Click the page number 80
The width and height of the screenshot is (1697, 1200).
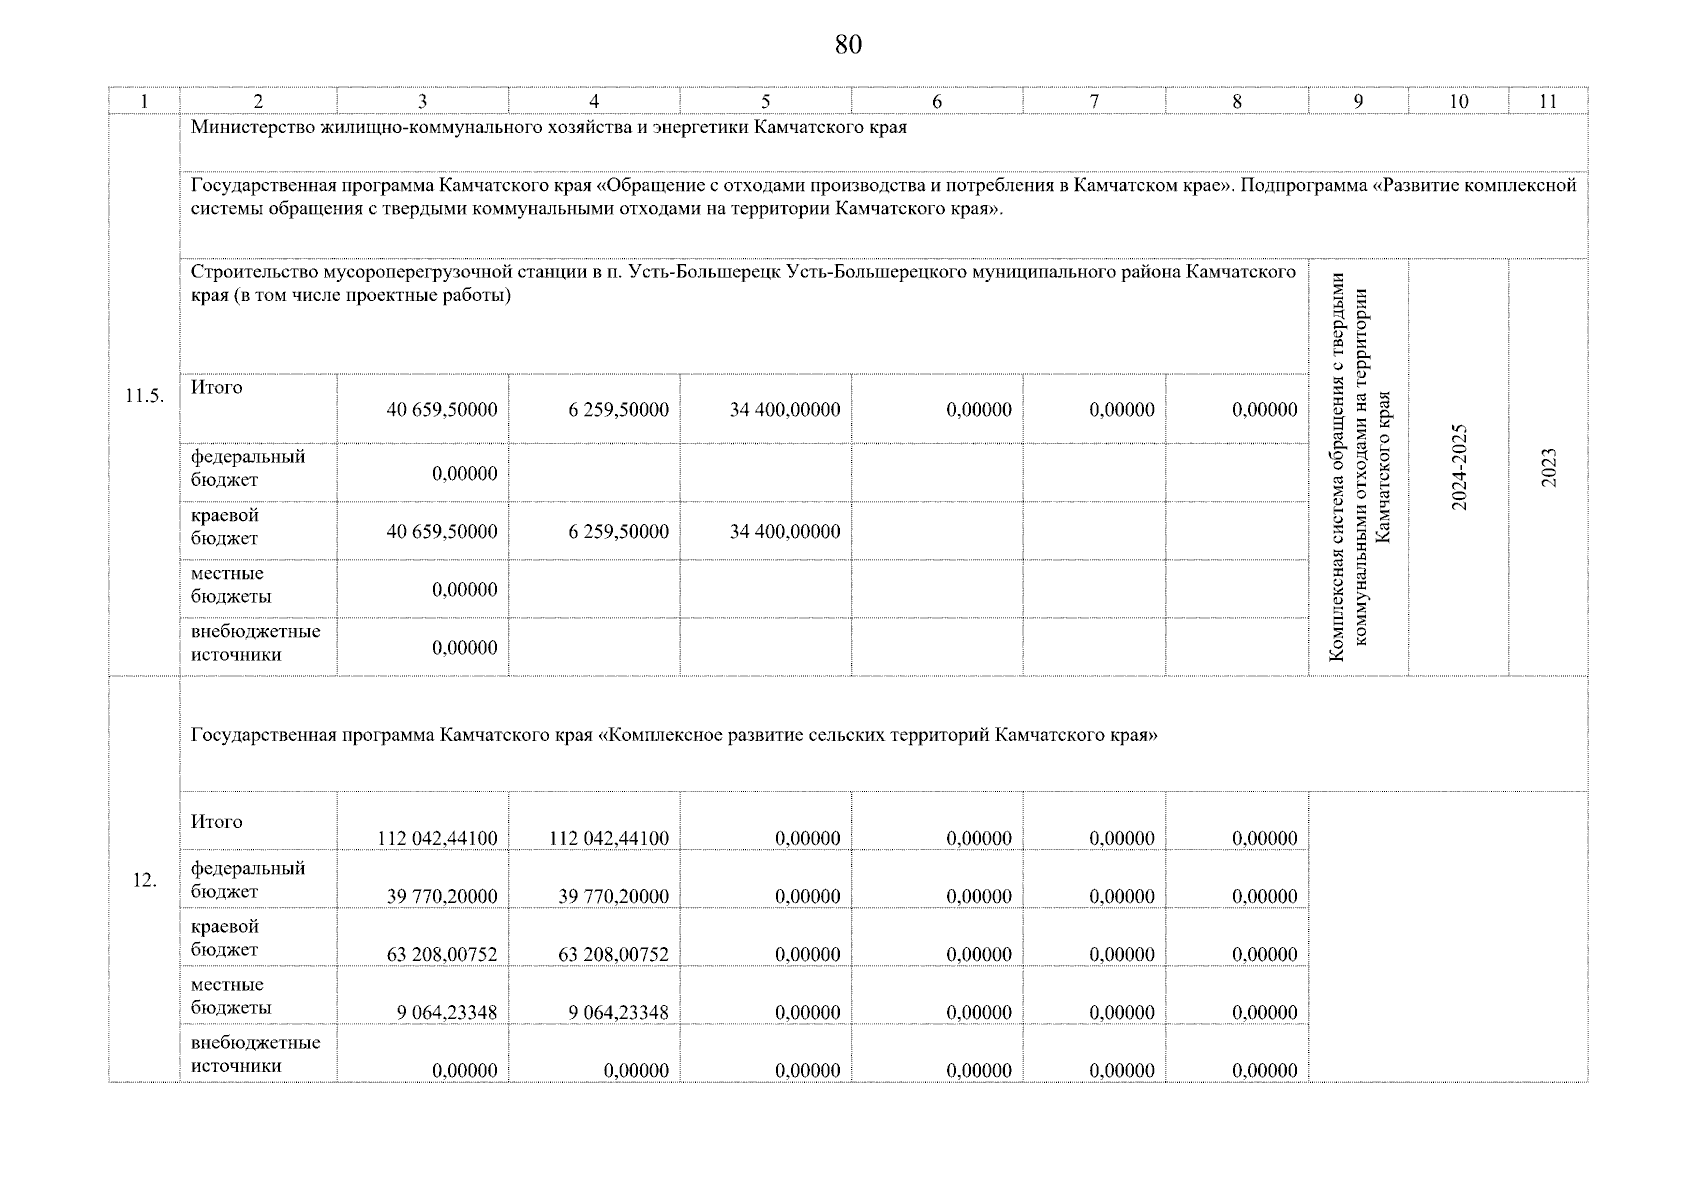pyautogui.click(x=847, y=45)
